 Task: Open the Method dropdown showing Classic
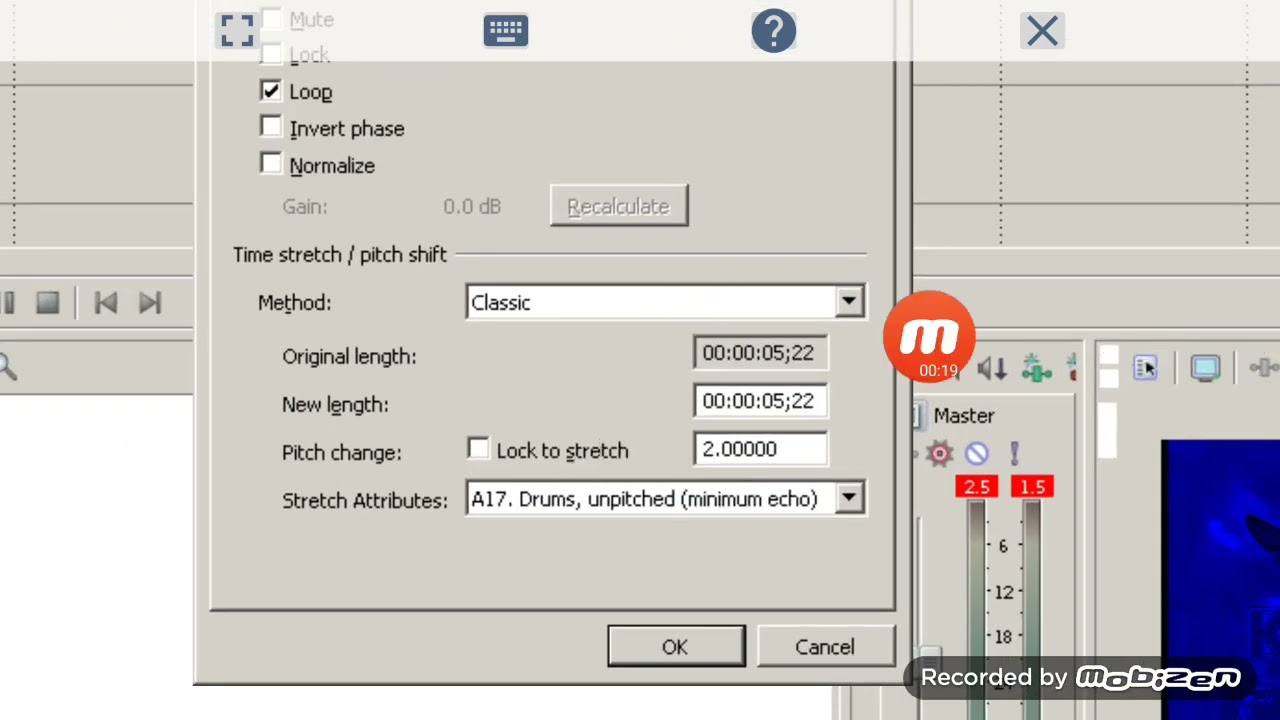pos(666,302)
